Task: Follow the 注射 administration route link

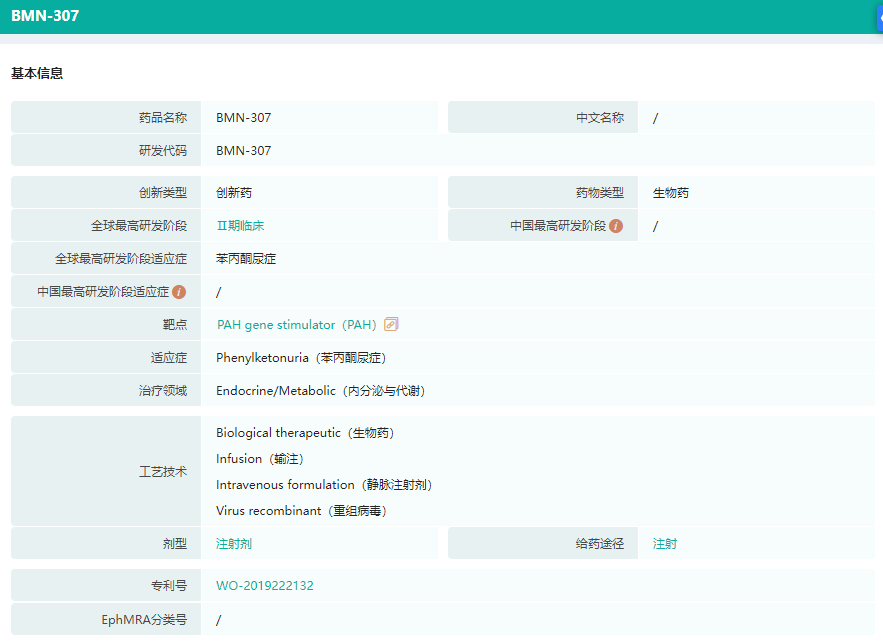Action: tap(665, 544)
